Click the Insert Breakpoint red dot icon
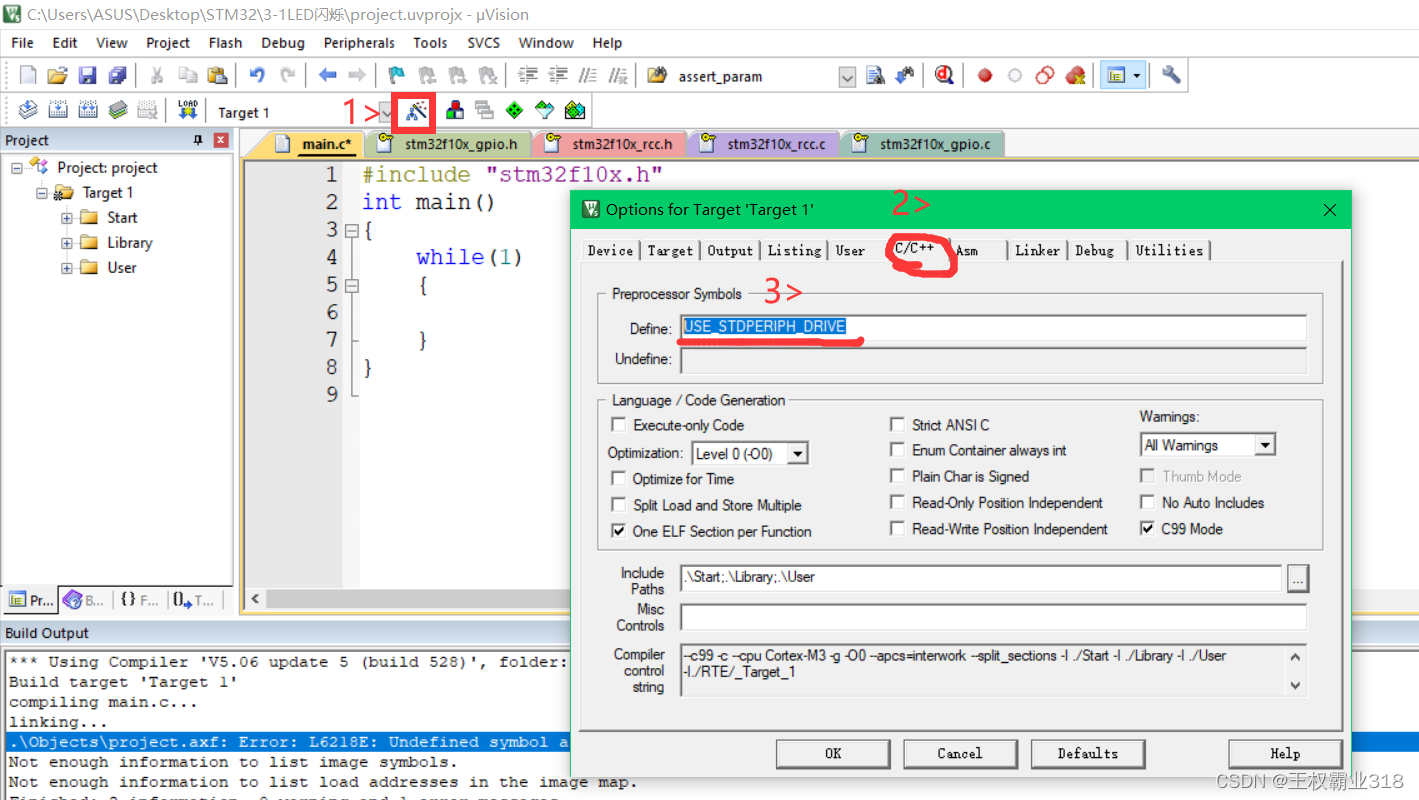The width and height of the screenshot is (1419, 800). (x=985, y=74)
